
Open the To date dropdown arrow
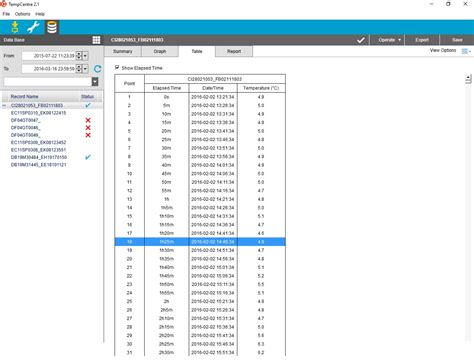[85, 69]
